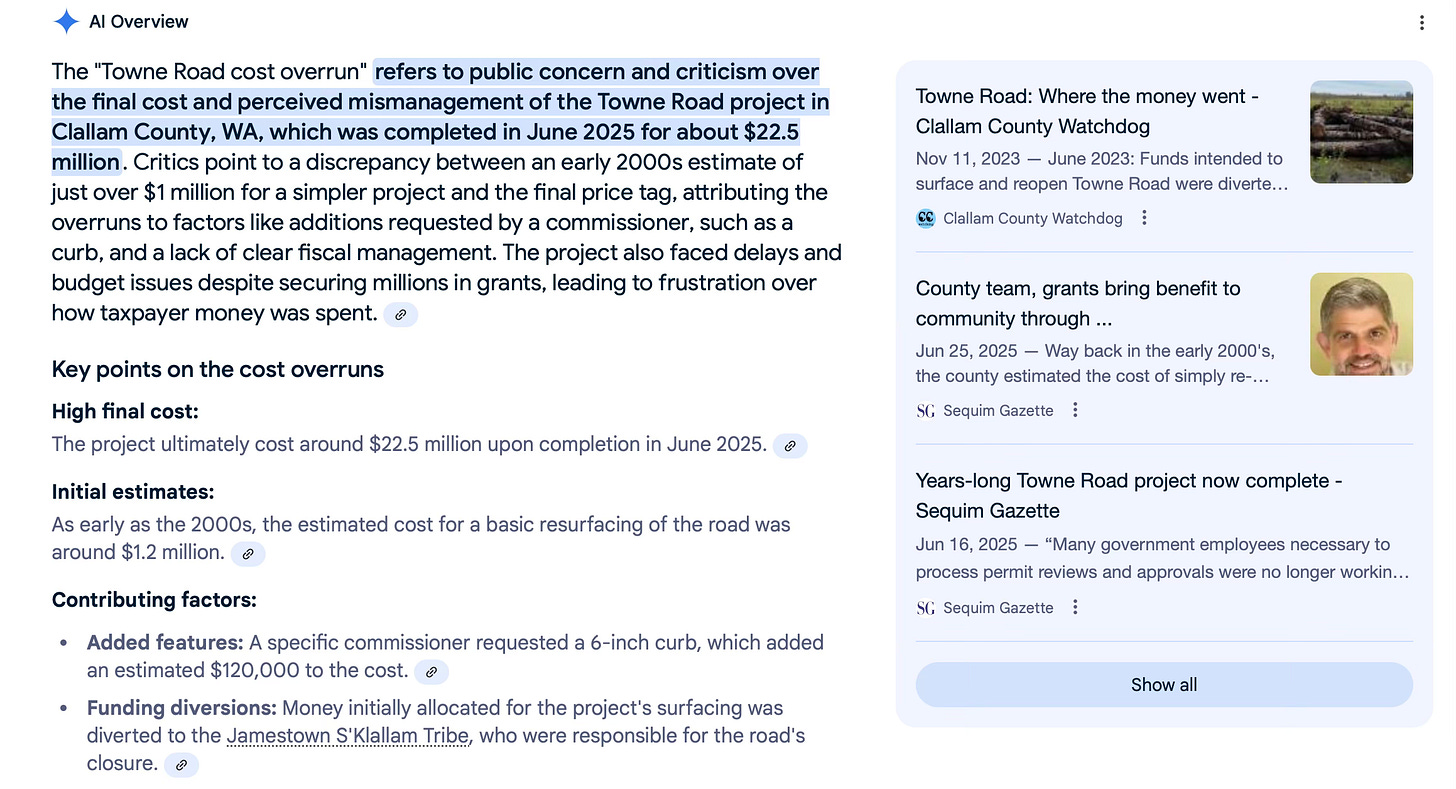This screenshot has height=789, width=1456.
Task: Open 'Years-long Towne Road project now complete' article
Action: [1129, 495]
